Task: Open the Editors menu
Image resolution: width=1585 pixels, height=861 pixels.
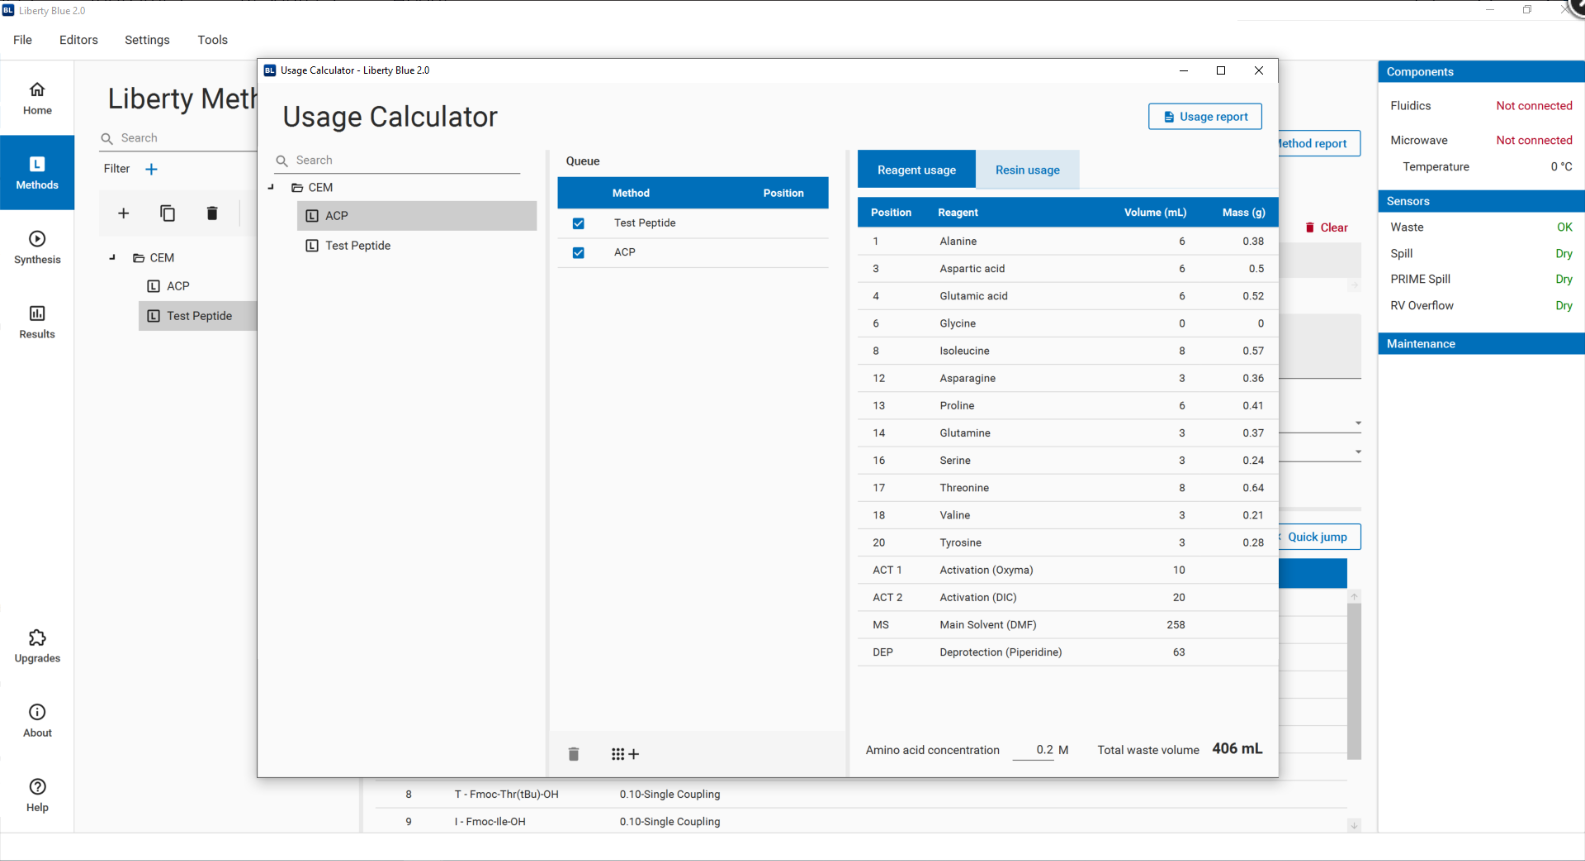Action: 78,40
